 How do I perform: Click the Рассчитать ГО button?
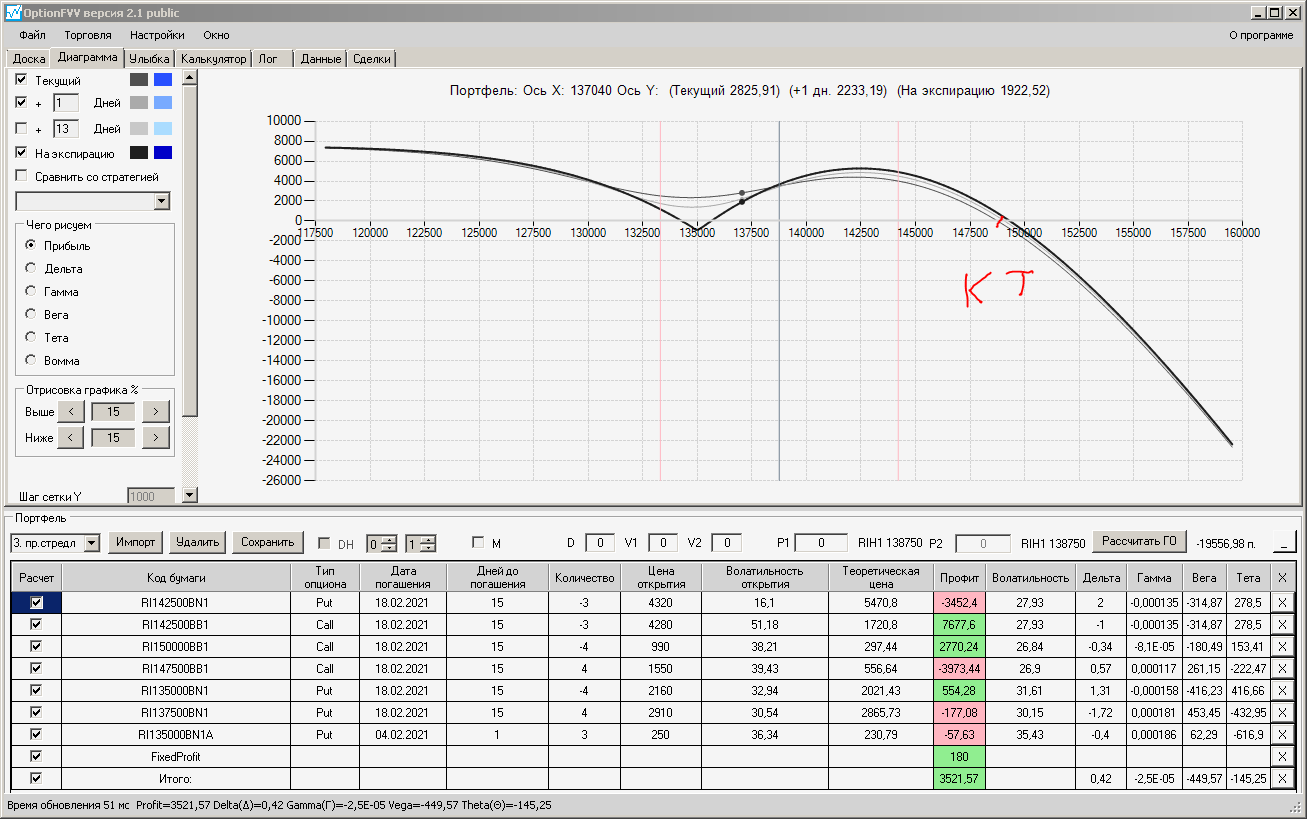[1139, 542]
